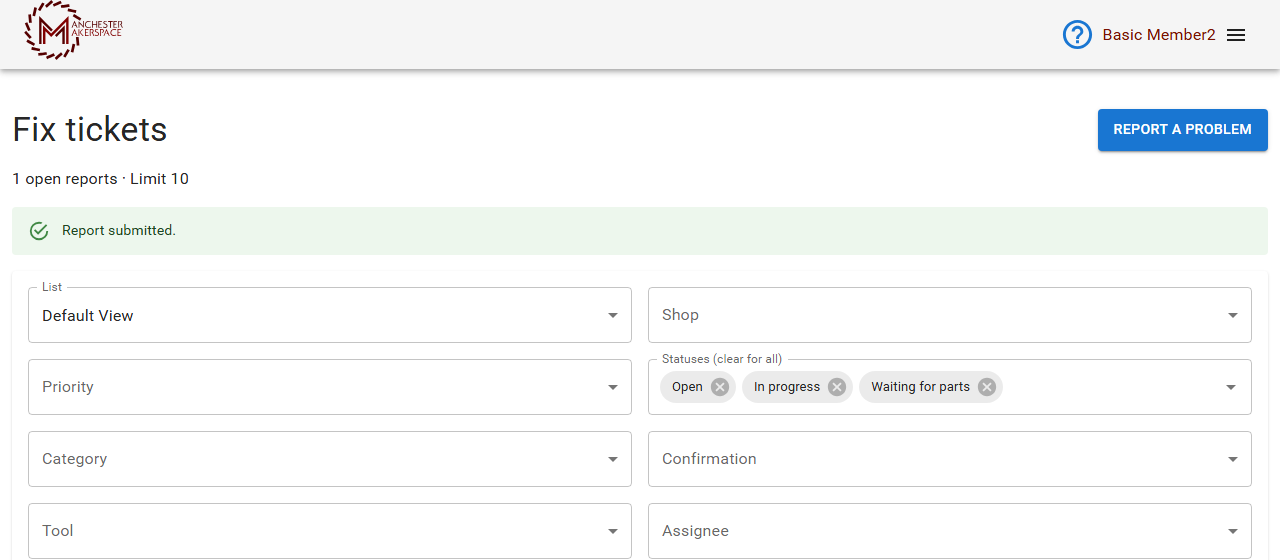This screenshot has width=1280, height=560.
Task: Remove the In progress status chip
Action: [x=837, y=387]
